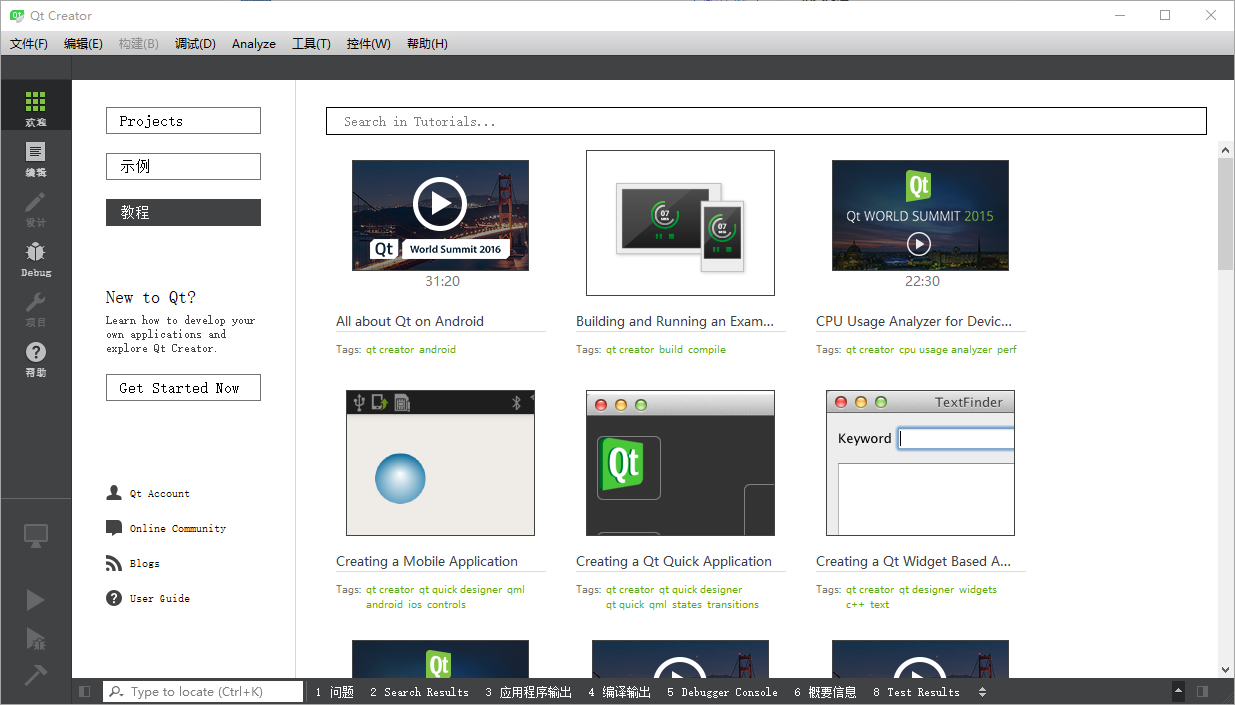
Task: Open Qt Account person icon
Action: pyautogui.click(x=114, y=493)
